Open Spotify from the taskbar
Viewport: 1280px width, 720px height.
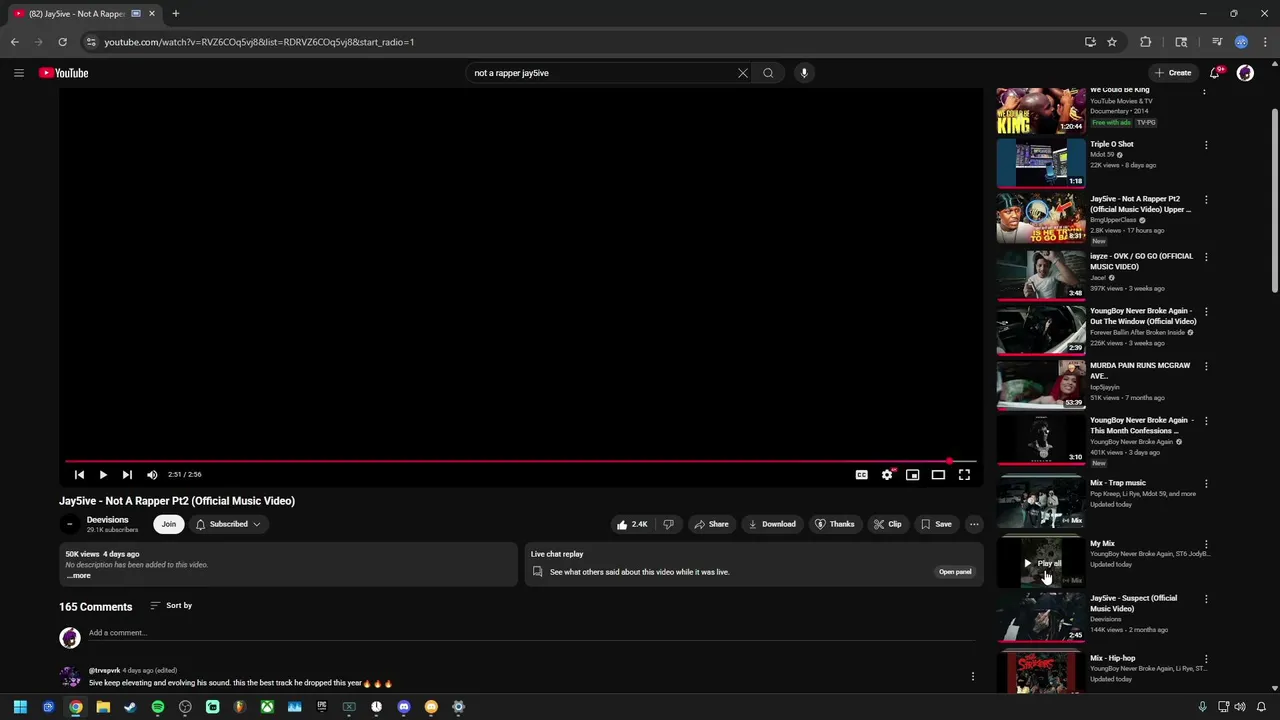158,707
